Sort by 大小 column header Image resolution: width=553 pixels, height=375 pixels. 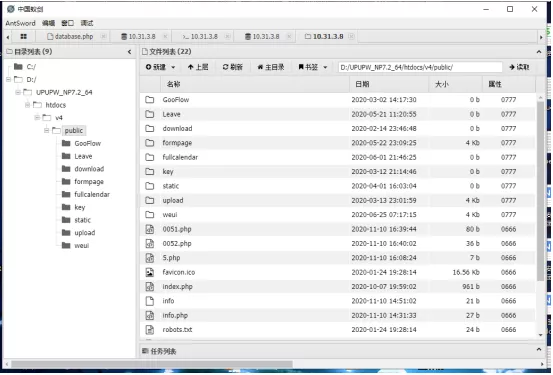pyautogui.click(x=456, y=84)
